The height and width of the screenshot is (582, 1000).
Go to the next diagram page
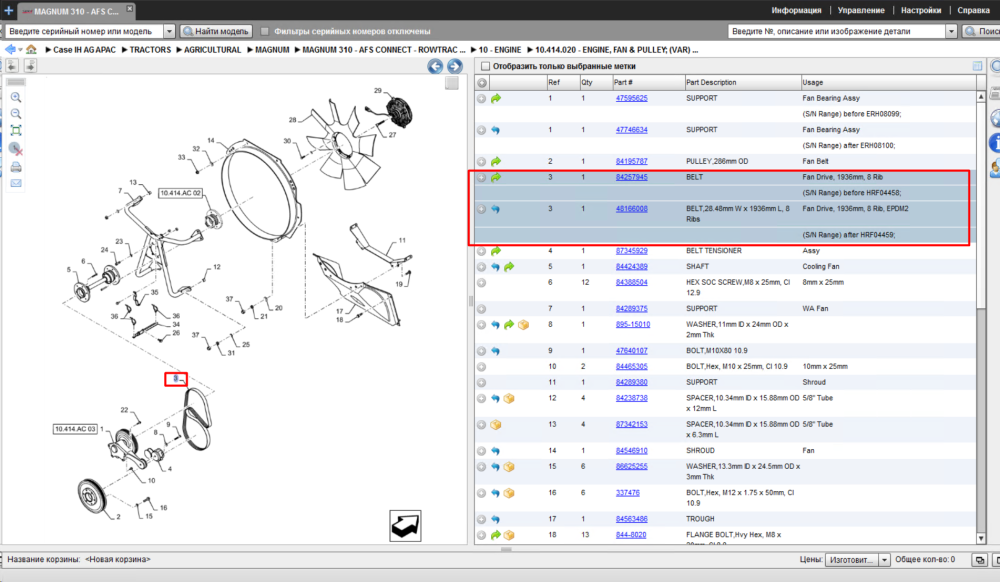(454, 66)
